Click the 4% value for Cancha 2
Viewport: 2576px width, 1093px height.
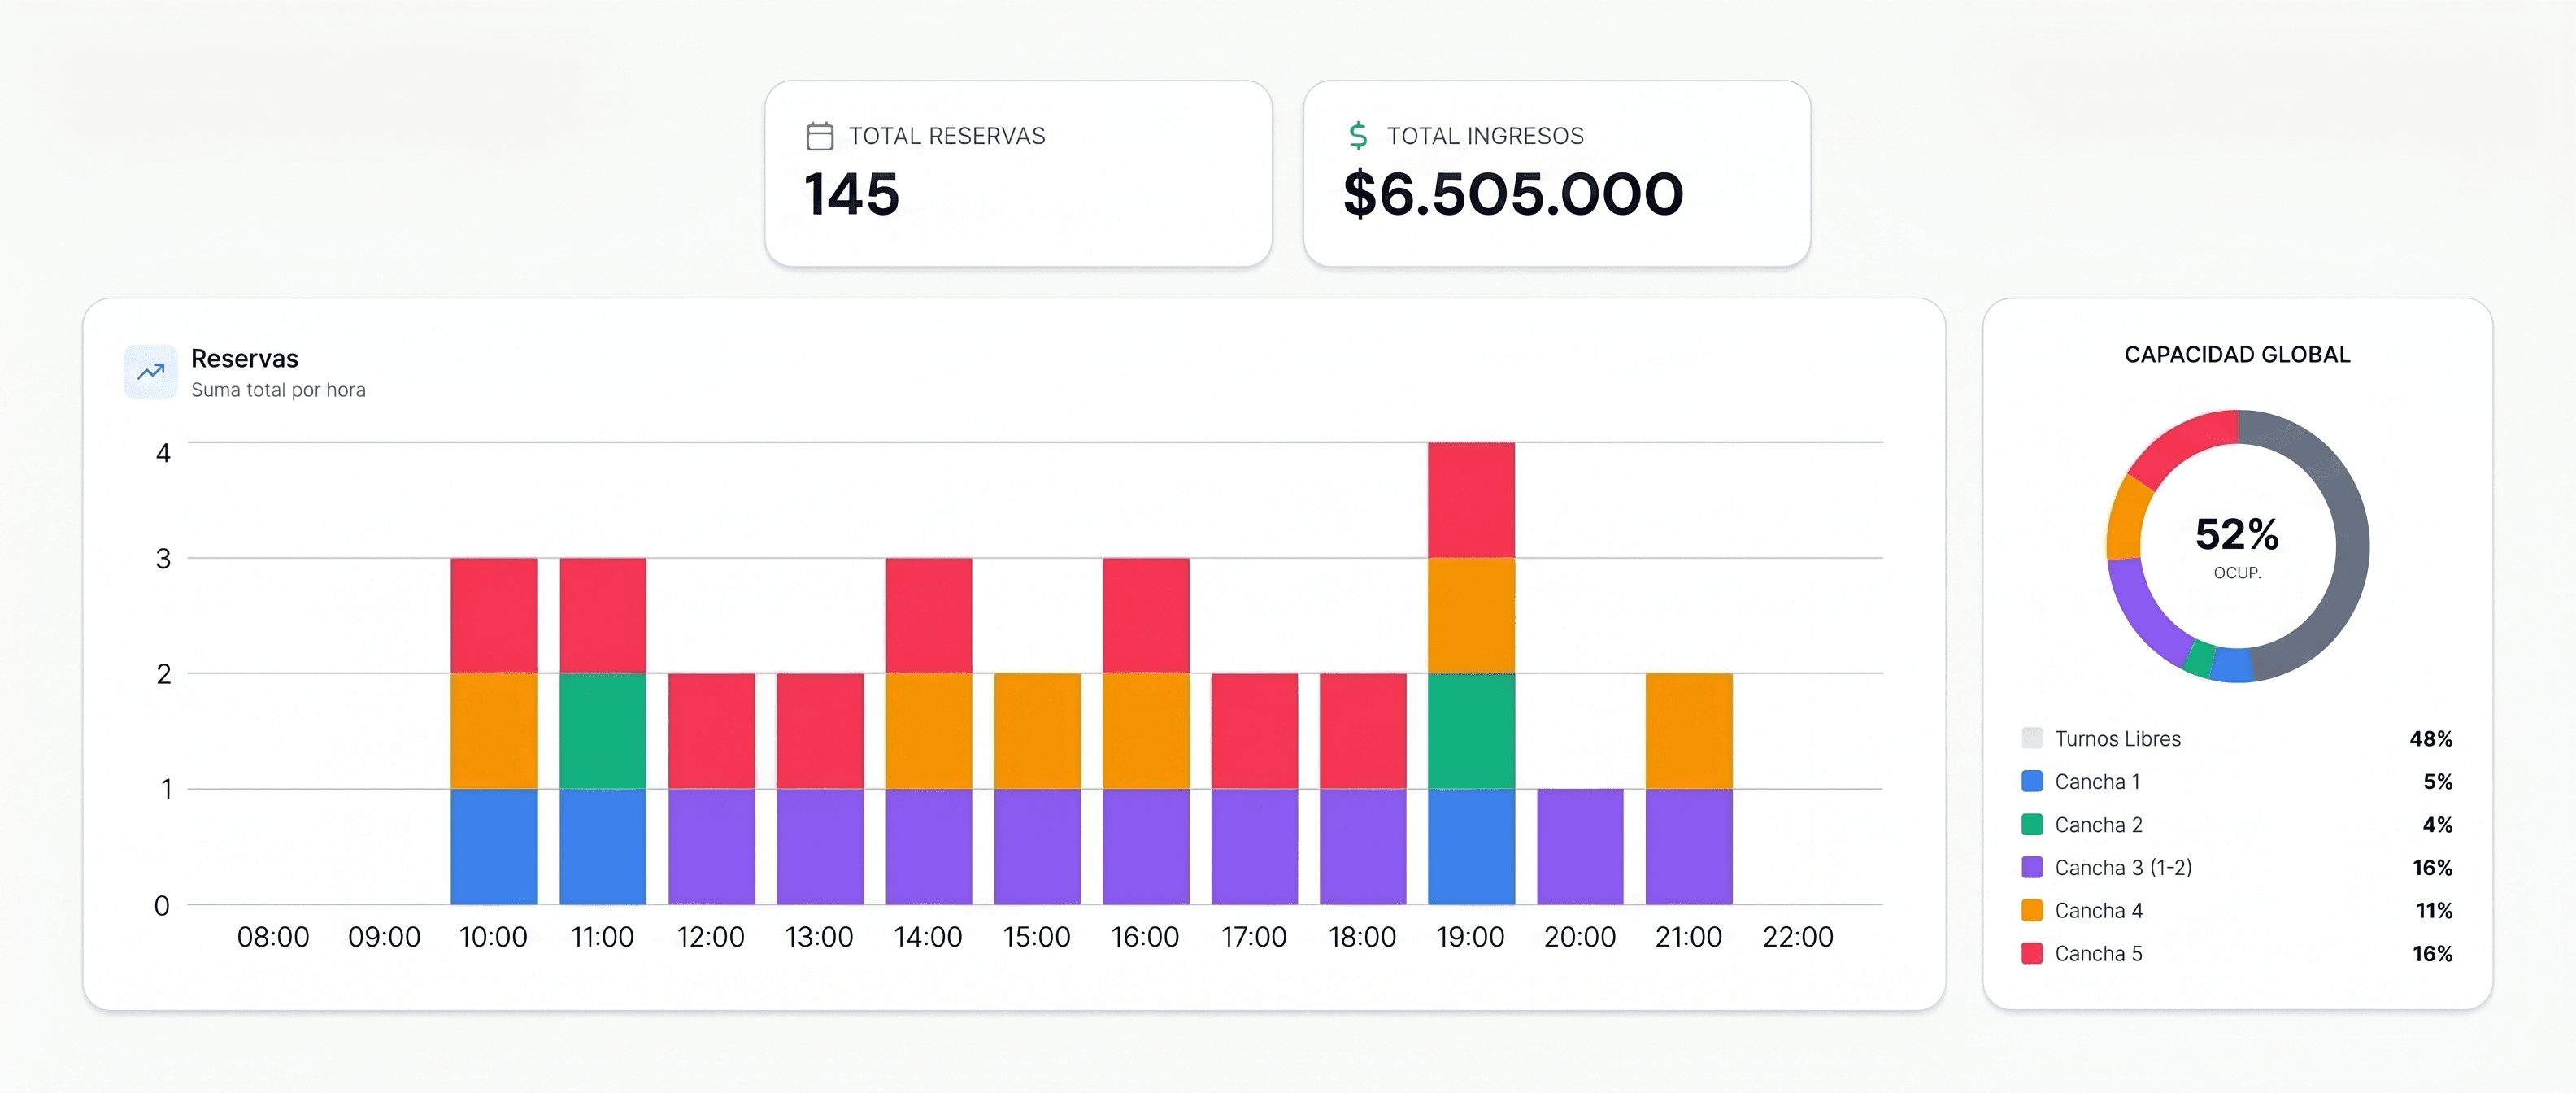pyautogui.click(x=2437, y=825)
